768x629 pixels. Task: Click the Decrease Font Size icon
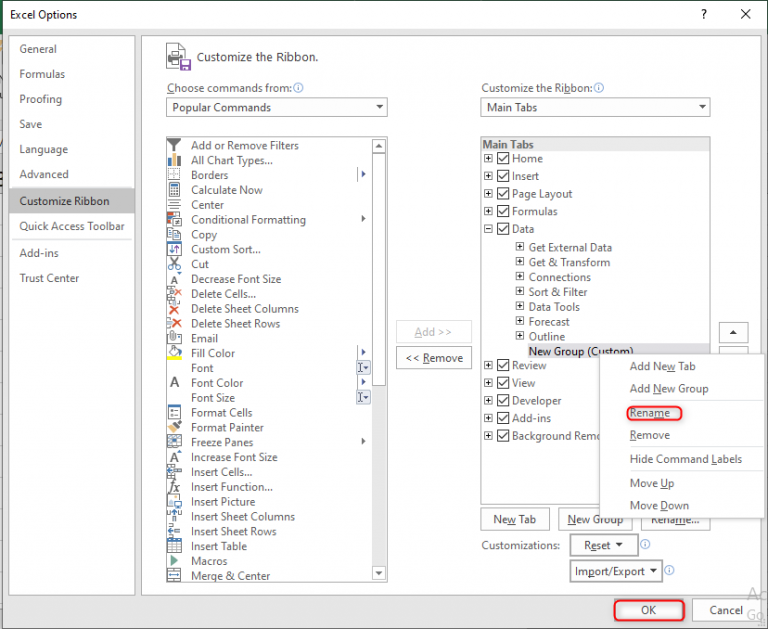(x=174, y=279)
